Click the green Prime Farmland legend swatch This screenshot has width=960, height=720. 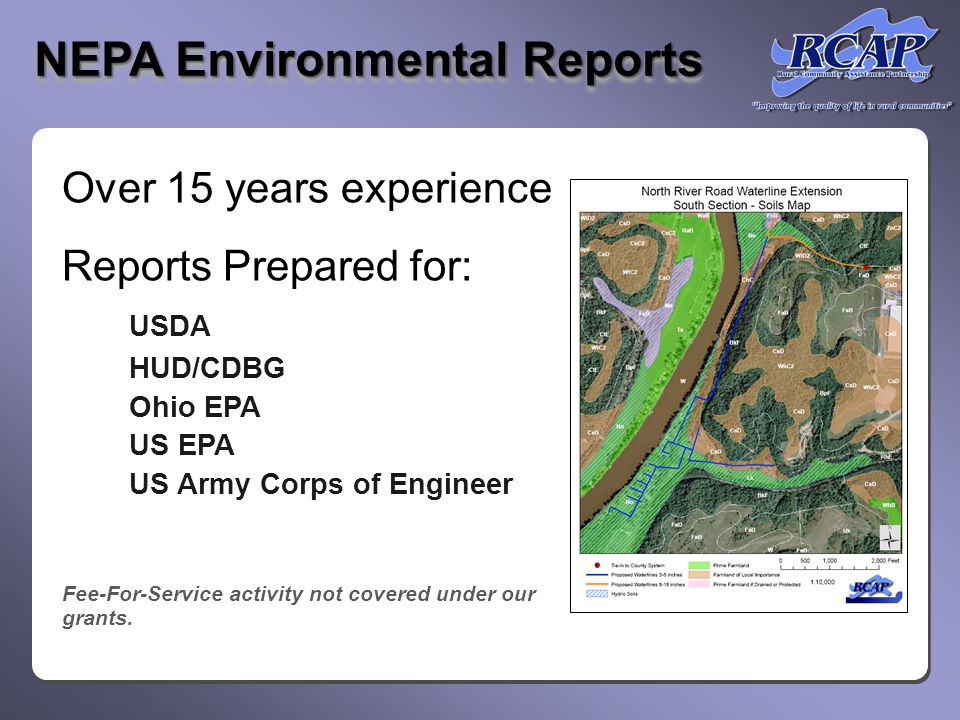point(699,566)
